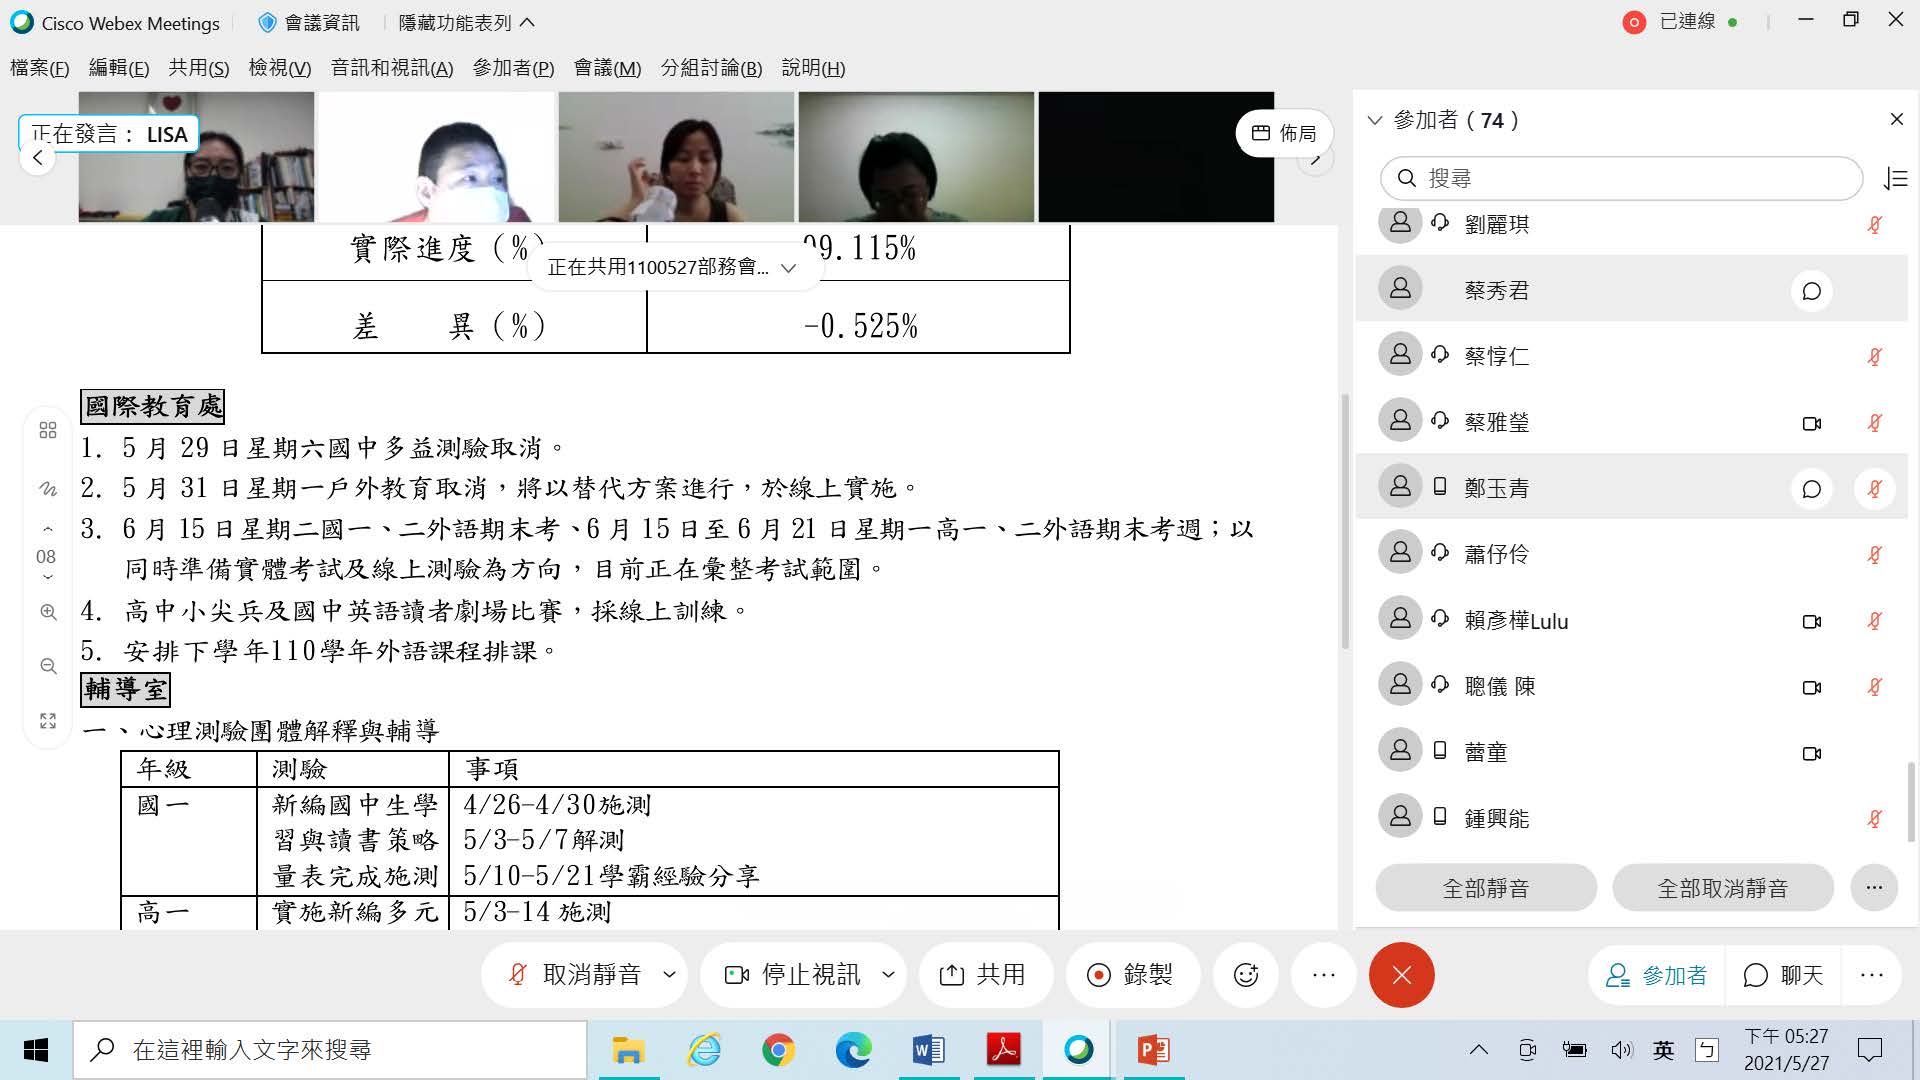Click zoom in magnifier on shared content

[48, 612]
